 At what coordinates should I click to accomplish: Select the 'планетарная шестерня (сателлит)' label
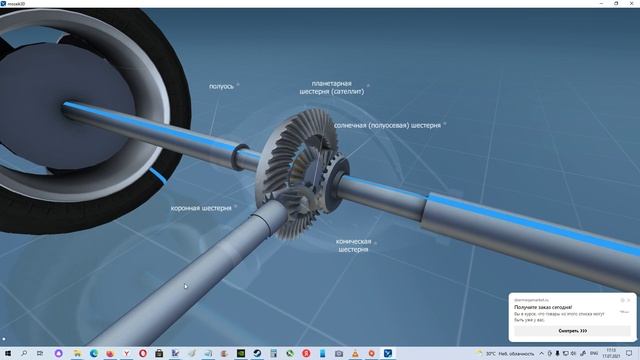331,88
